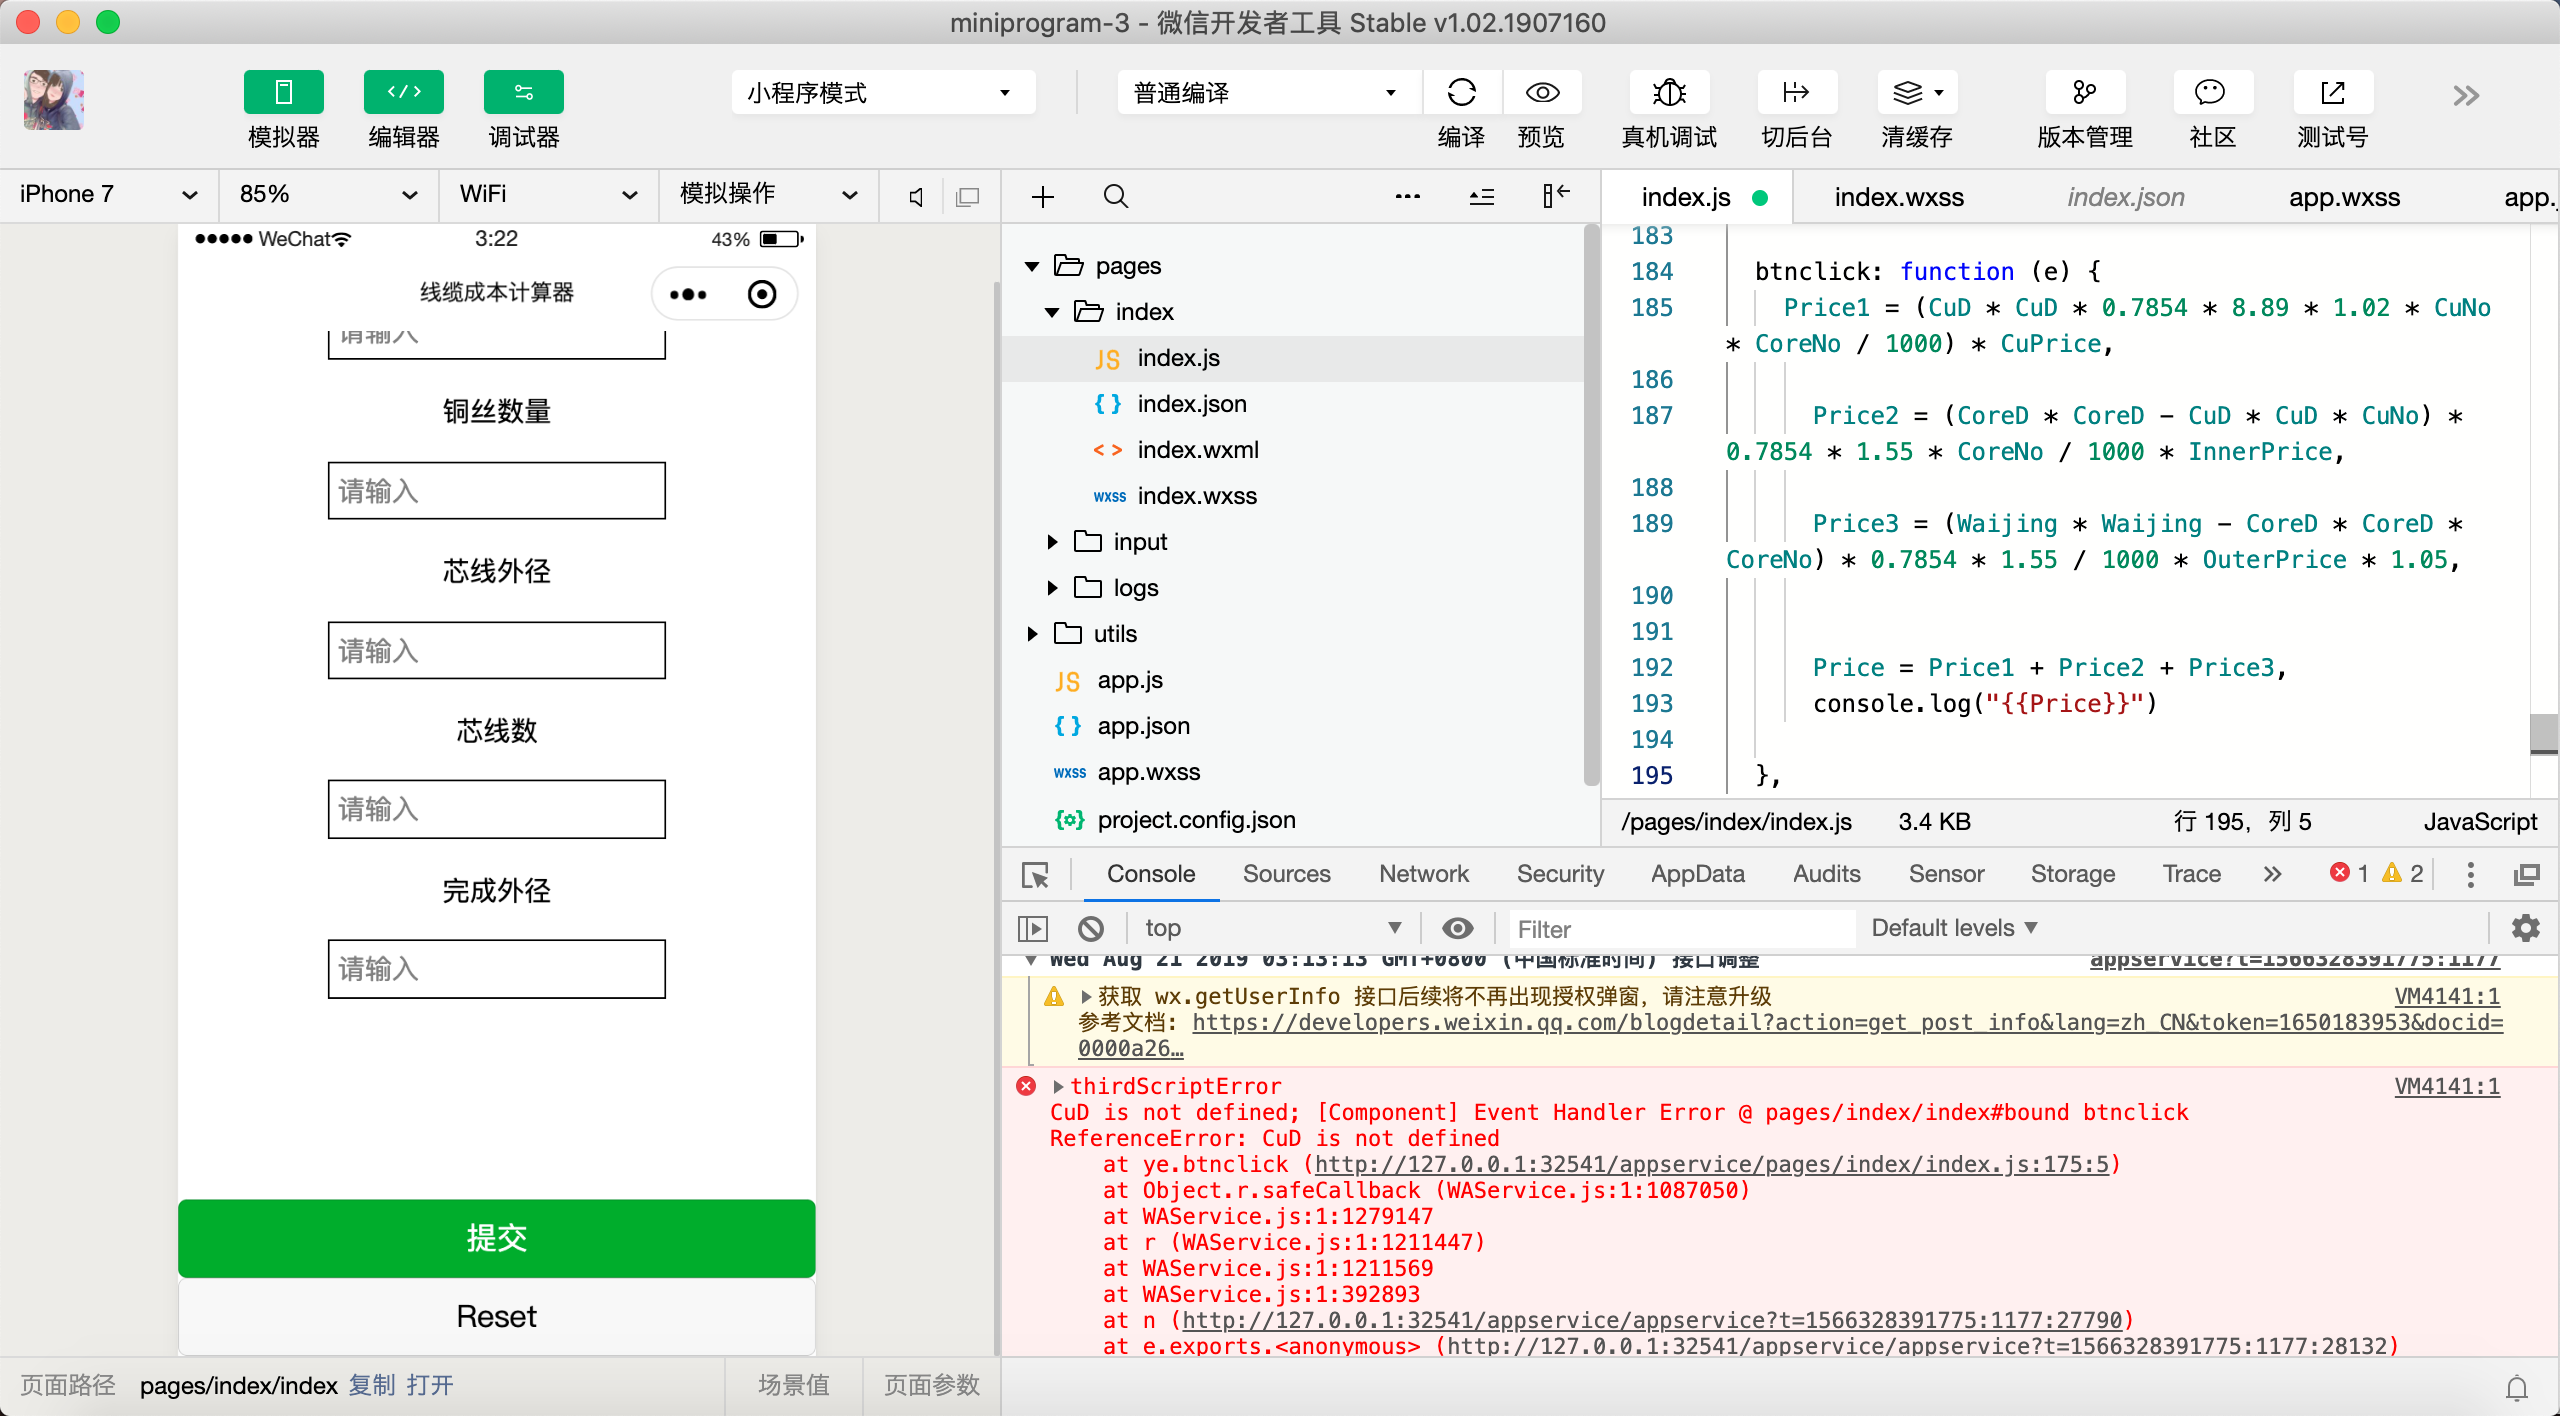Viewport: 2560px width, 1416px height.
Task: Clear the console with ban icon
Action: point(1091,929)
